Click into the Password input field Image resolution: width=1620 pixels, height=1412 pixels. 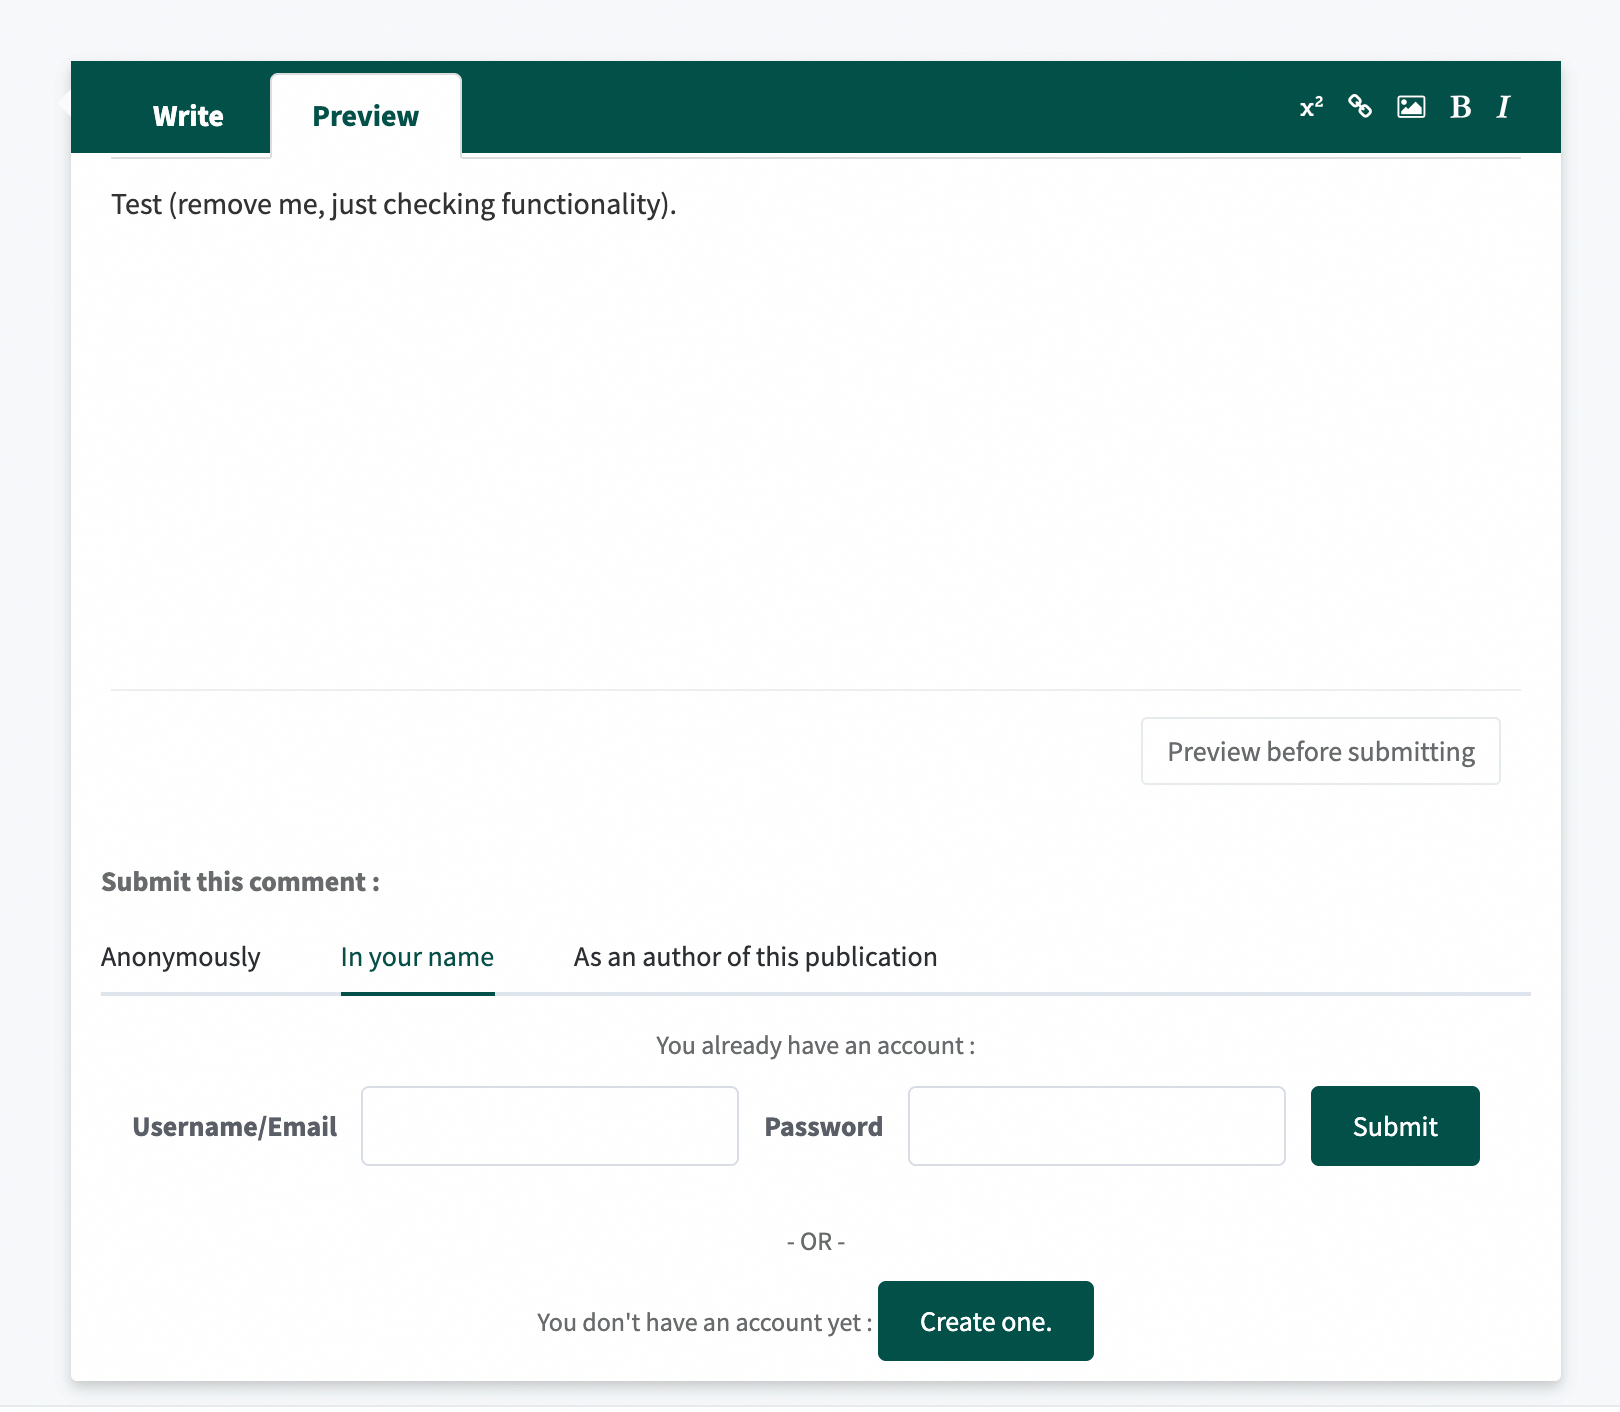[1096, 1126]
